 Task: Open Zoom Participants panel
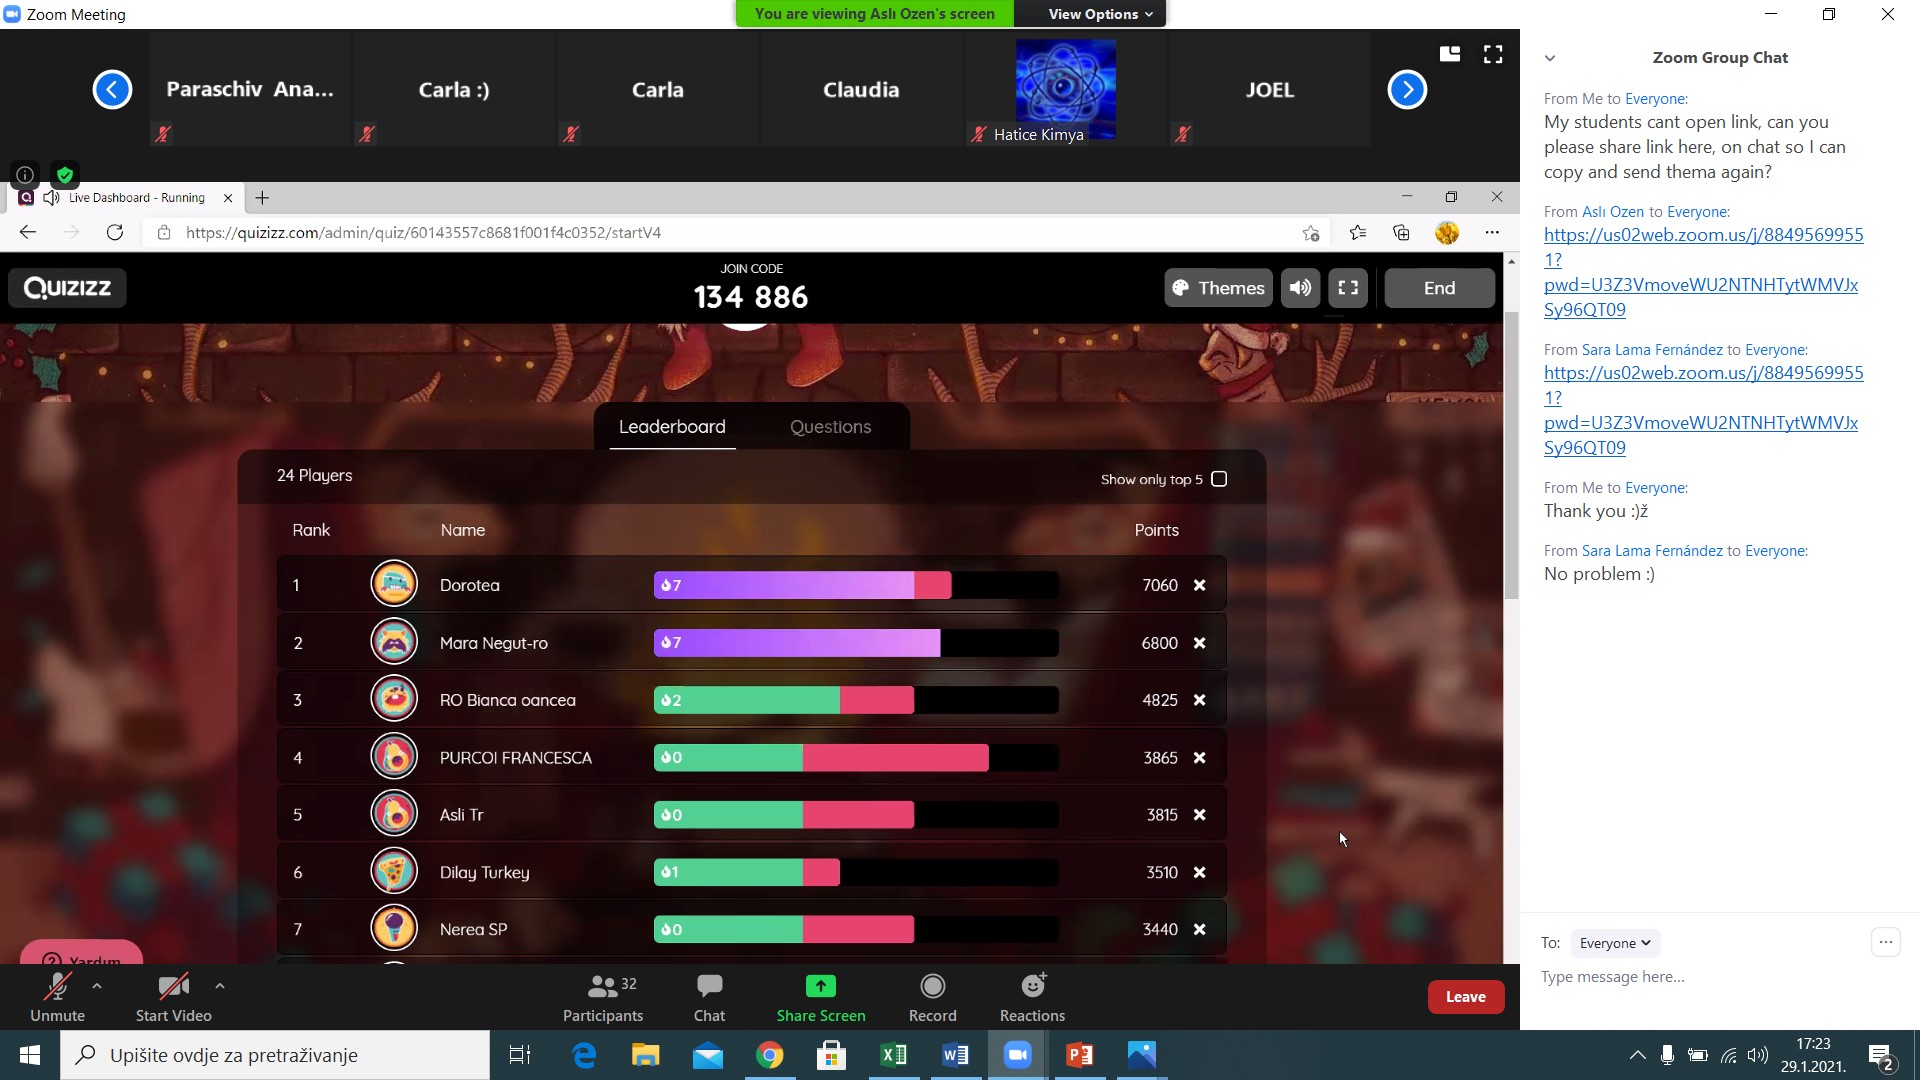point(603,998)
